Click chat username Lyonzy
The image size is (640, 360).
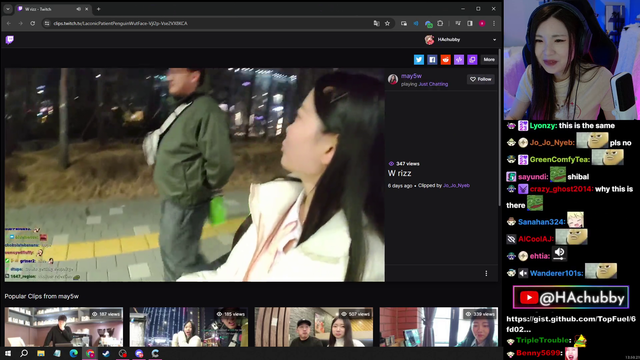[542, 126]
